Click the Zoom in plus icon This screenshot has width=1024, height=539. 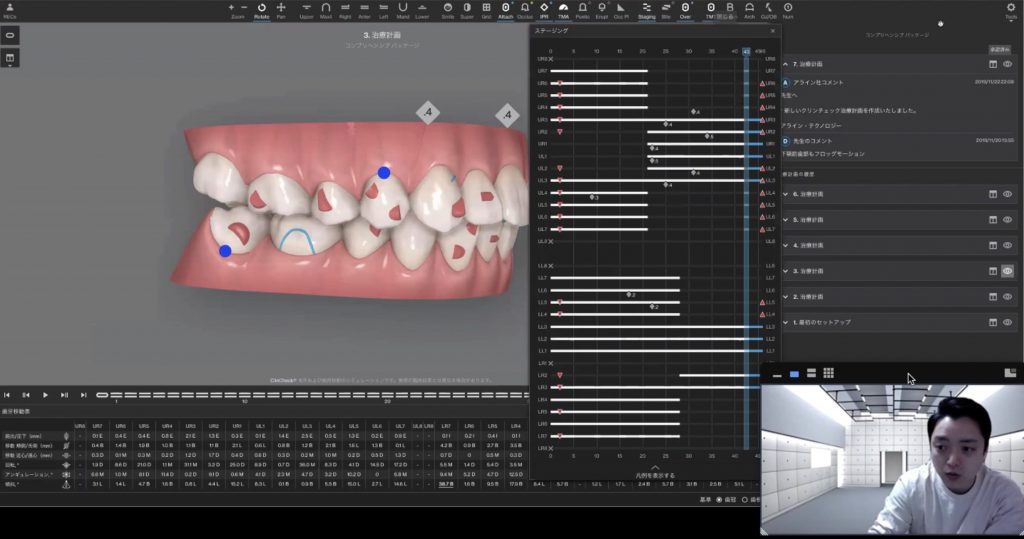pyautogui.click(x=231, y=7)
